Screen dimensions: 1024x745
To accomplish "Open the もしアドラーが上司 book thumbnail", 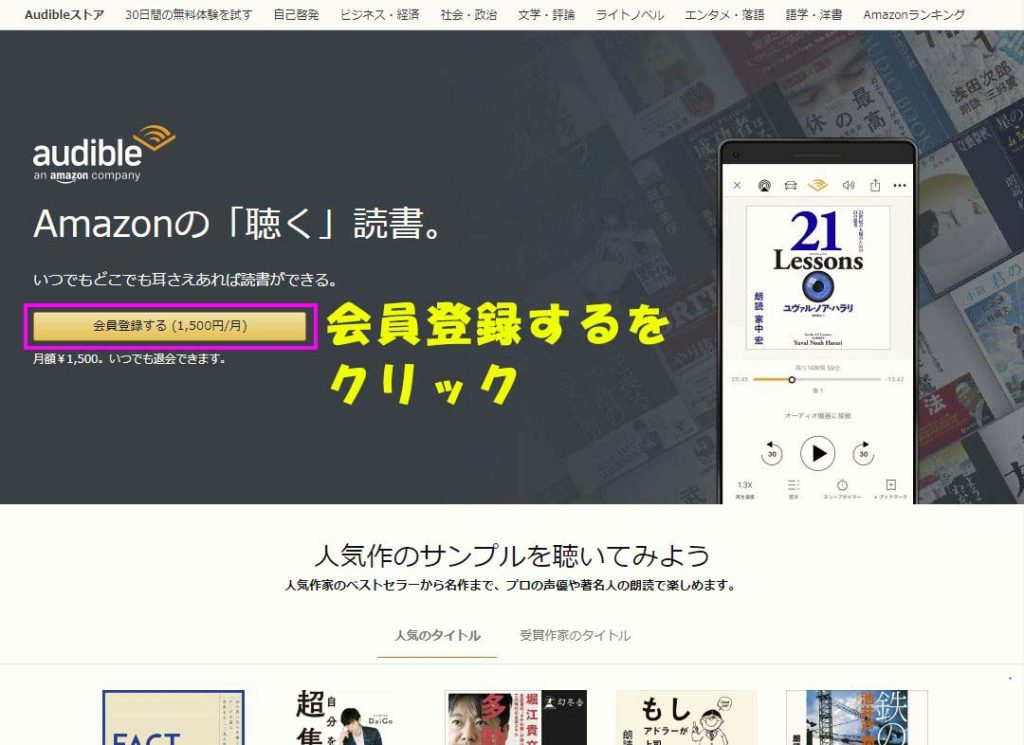I will 686,718.
